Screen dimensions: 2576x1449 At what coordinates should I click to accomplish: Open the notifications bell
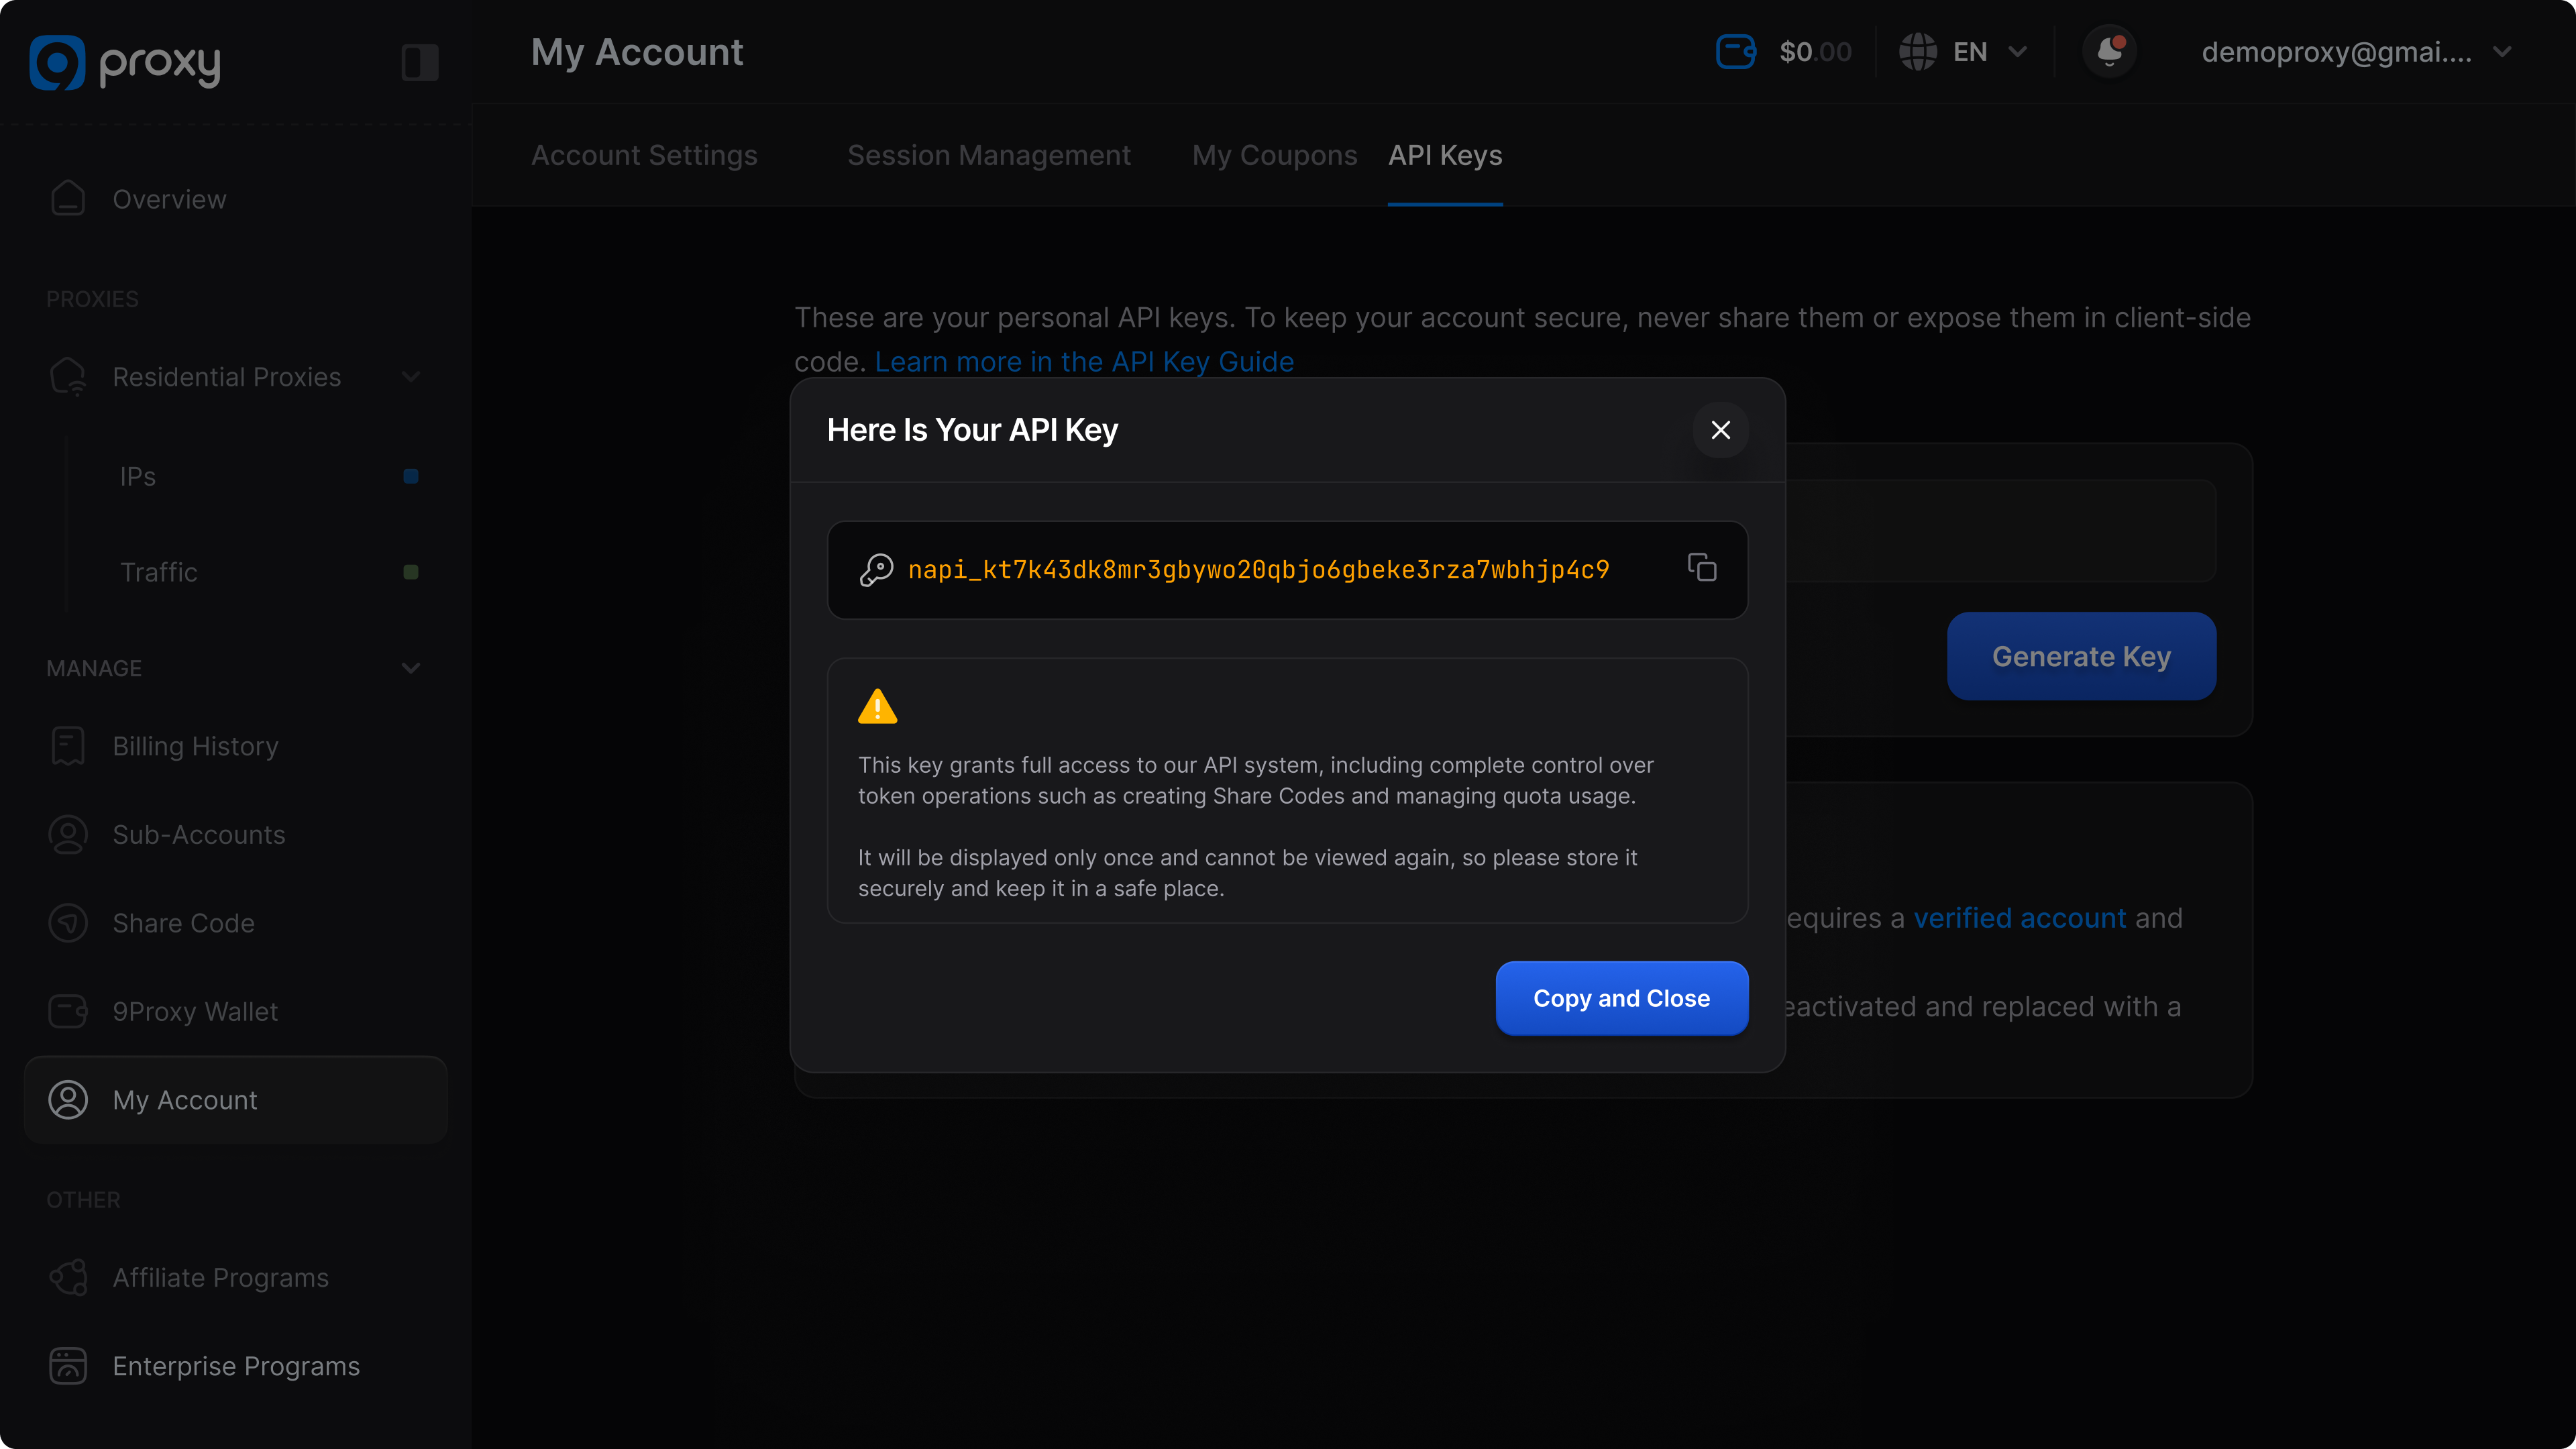tap(2109, 52)
